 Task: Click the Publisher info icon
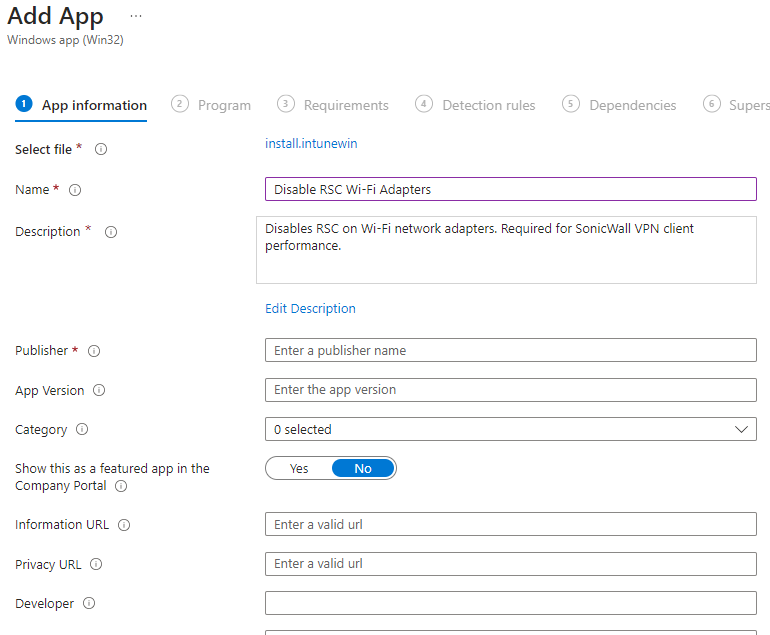(x=94, y=351)
